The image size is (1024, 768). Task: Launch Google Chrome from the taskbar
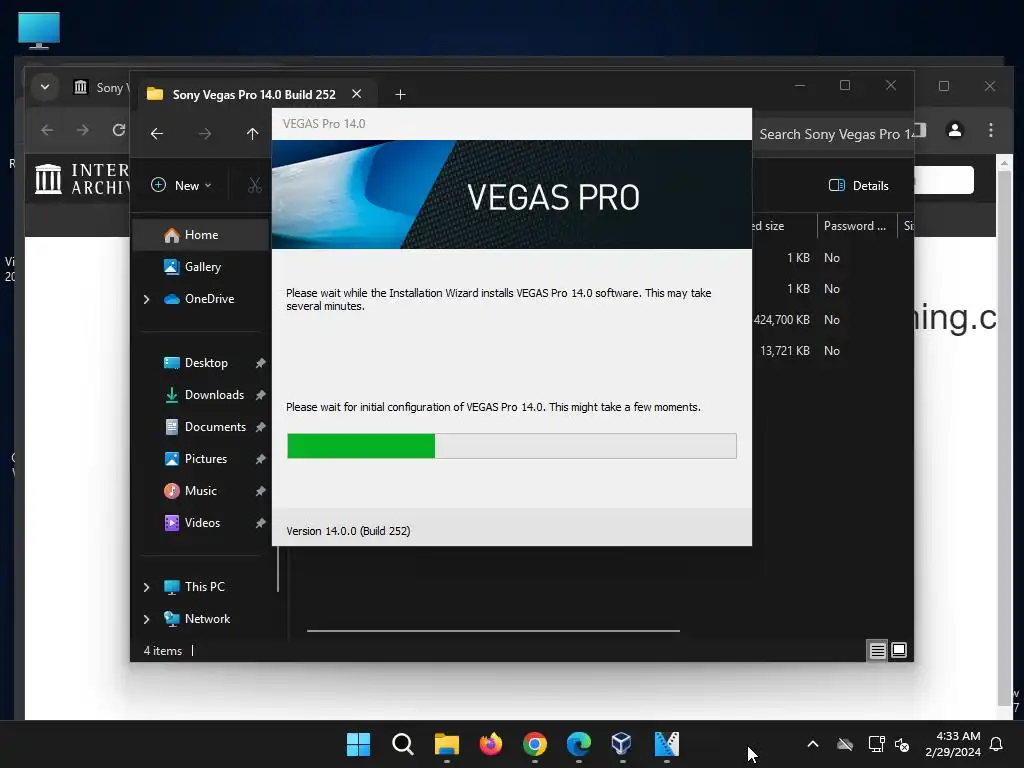[535, 744]
